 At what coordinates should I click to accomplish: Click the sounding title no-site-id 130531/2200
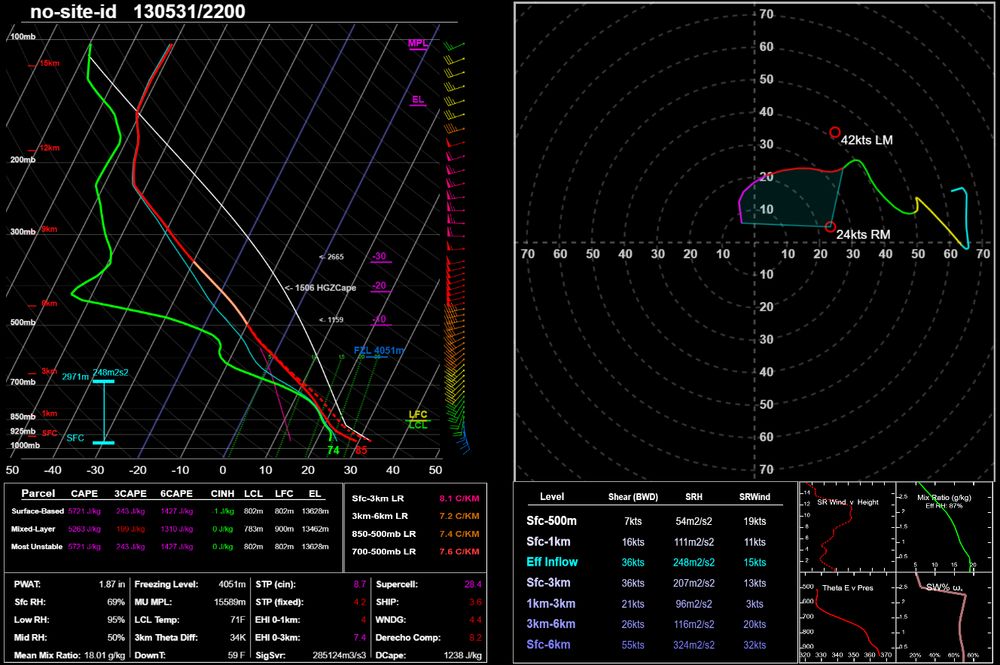[138, 11]
